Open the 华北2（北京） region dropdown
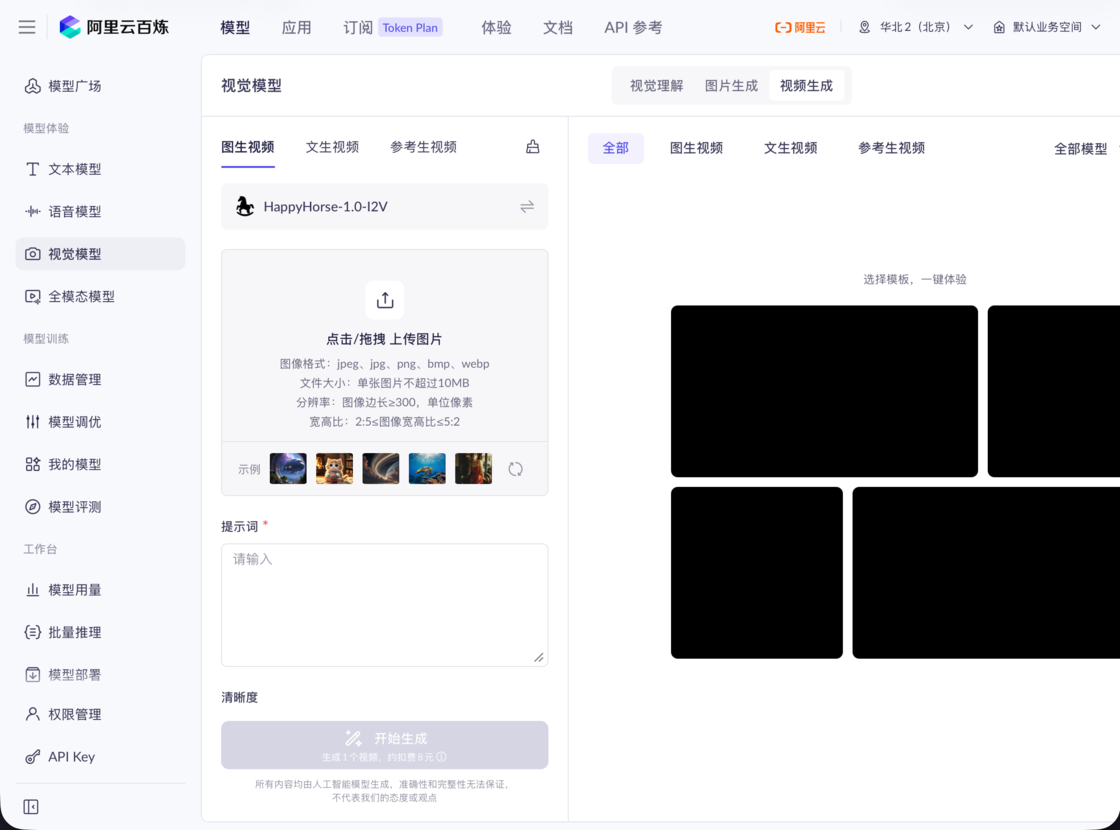 pyautogui.click(x=916, y=27)
